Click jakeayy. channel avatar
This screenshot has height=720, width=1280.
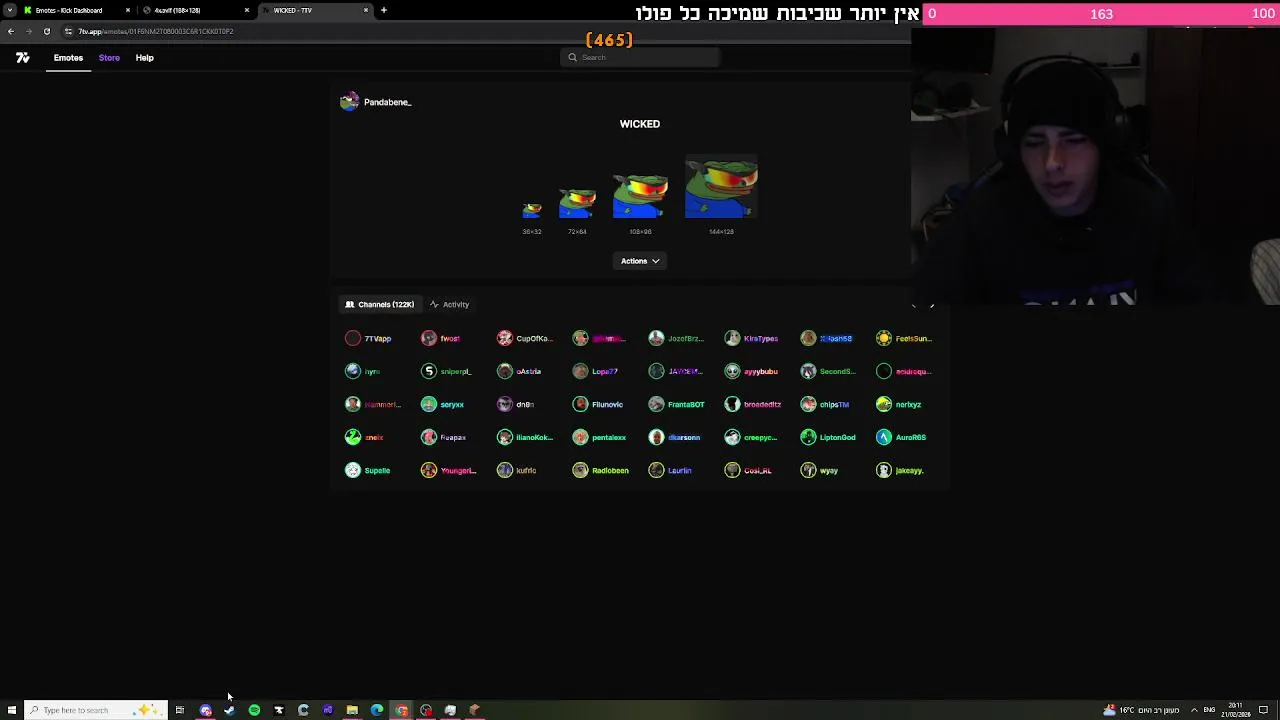pos(884,470)
